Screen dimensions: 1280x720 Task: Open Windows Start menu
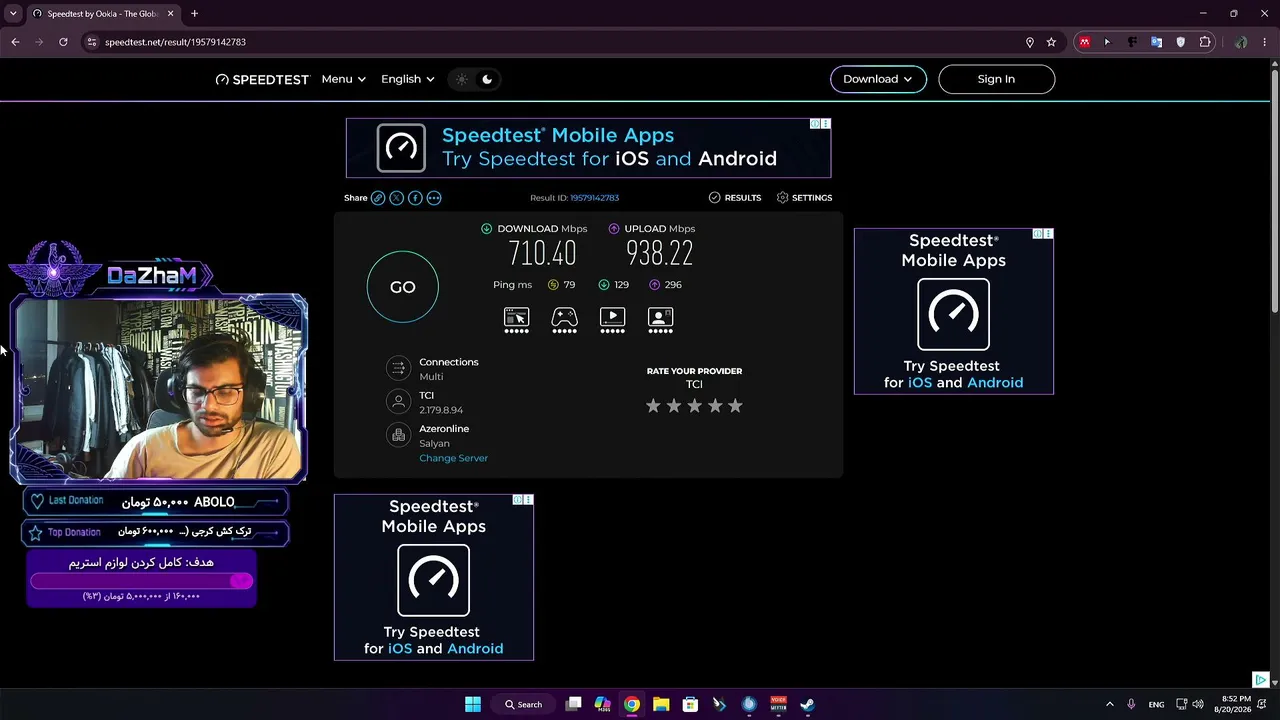click(x=473, y=704)
